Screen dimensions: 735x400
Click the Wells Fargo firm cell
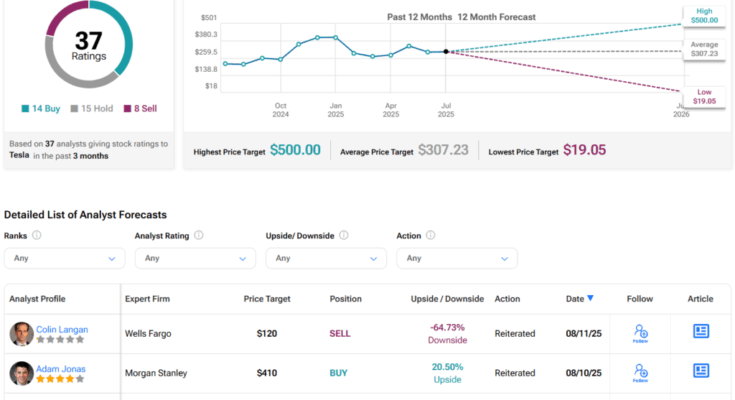point(148,333)
